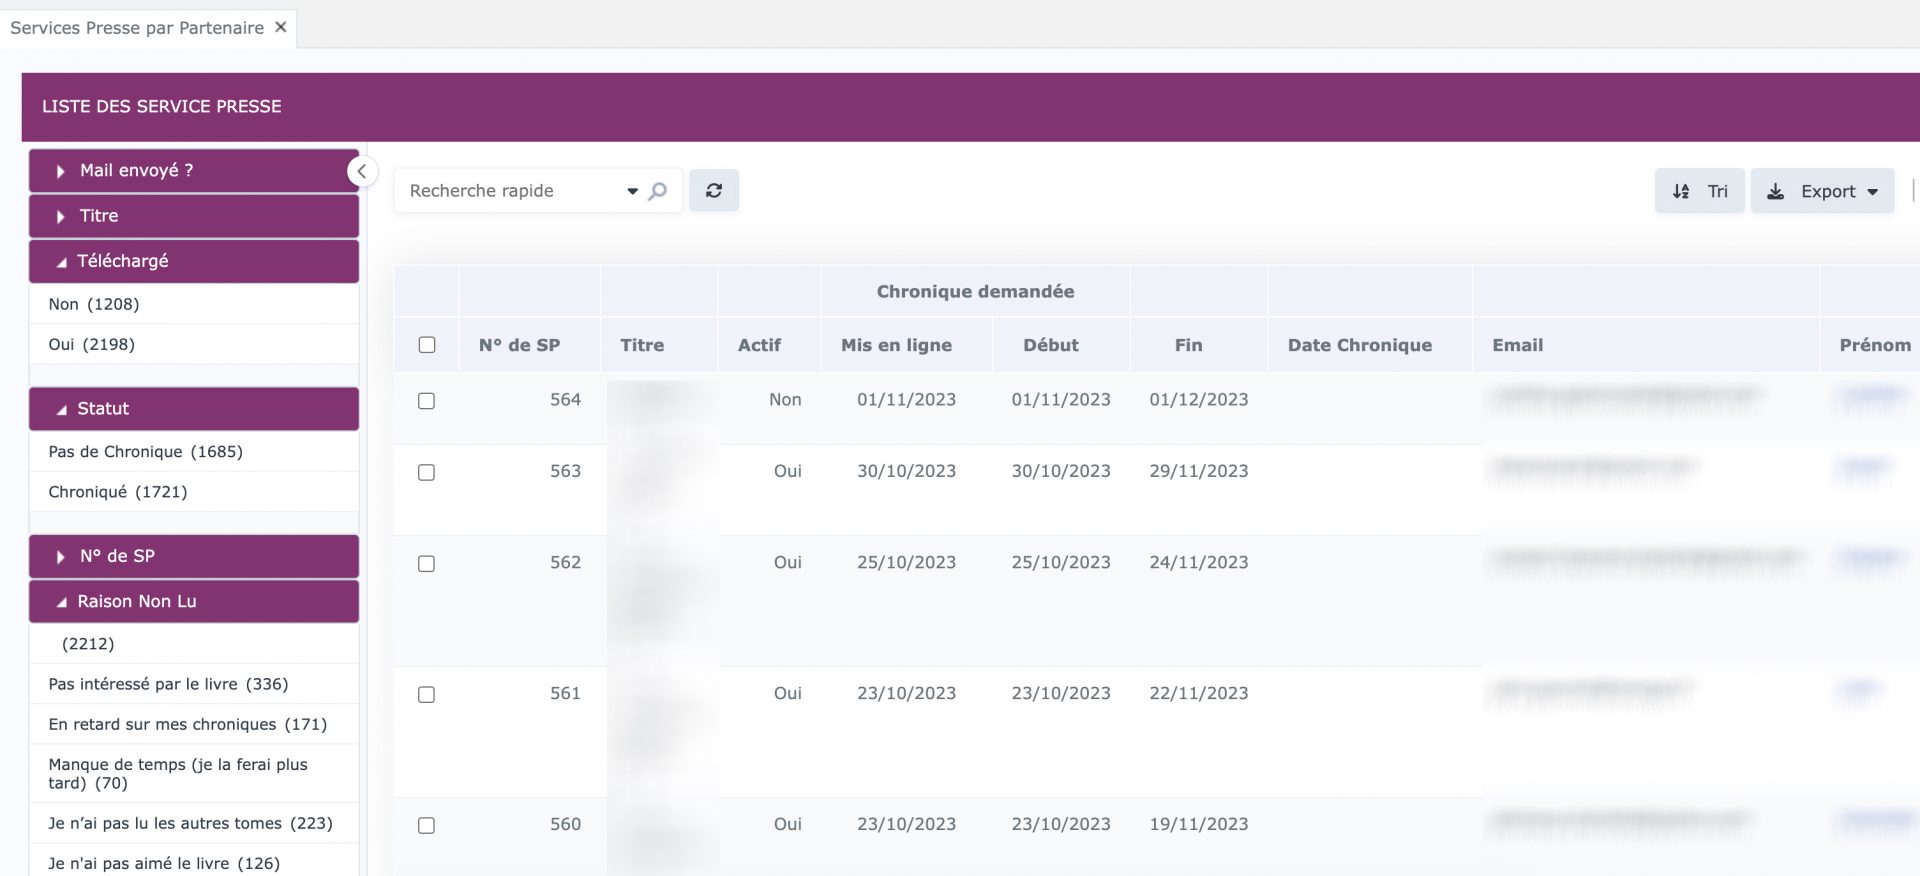This screenshot has width=1920, height=876.
Task: Filter Téléchargé by Oui (2198)
Action: coord(194,344)
